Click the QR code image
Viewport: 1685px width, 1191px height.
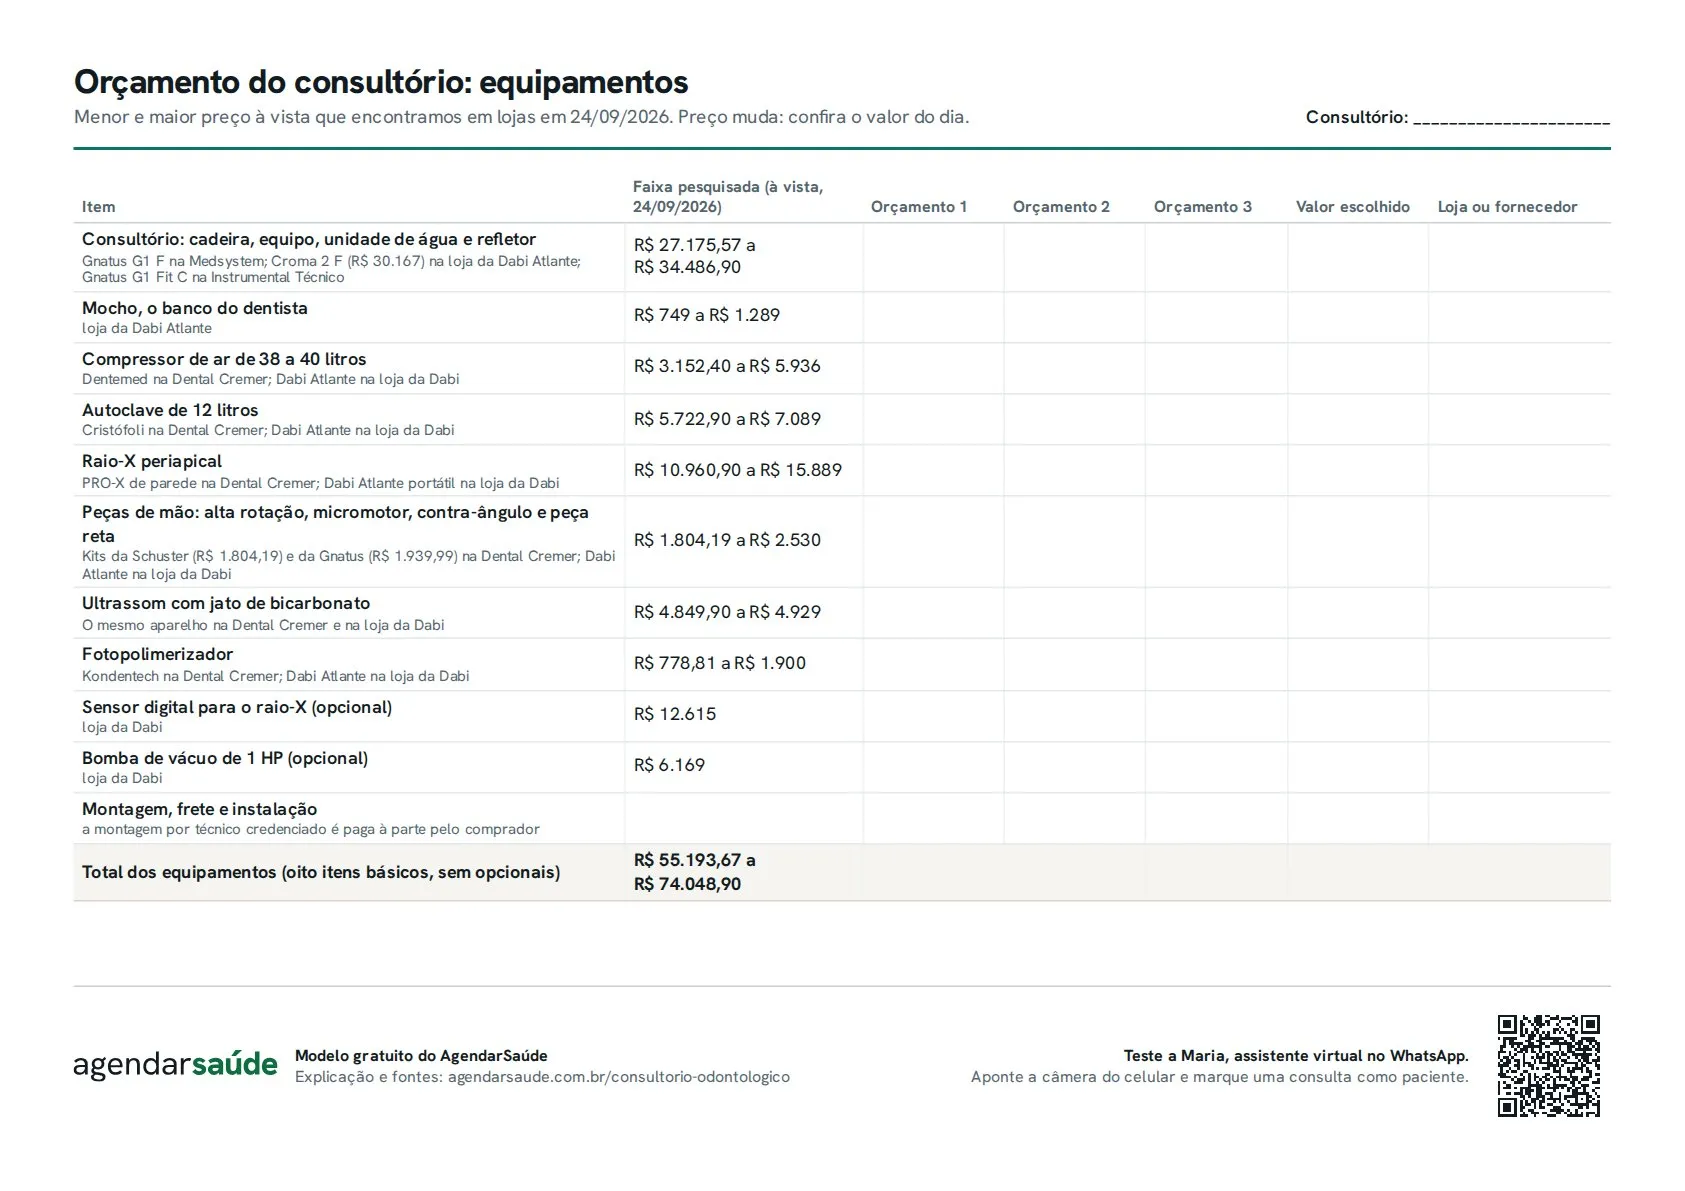click(1548, 1065)
